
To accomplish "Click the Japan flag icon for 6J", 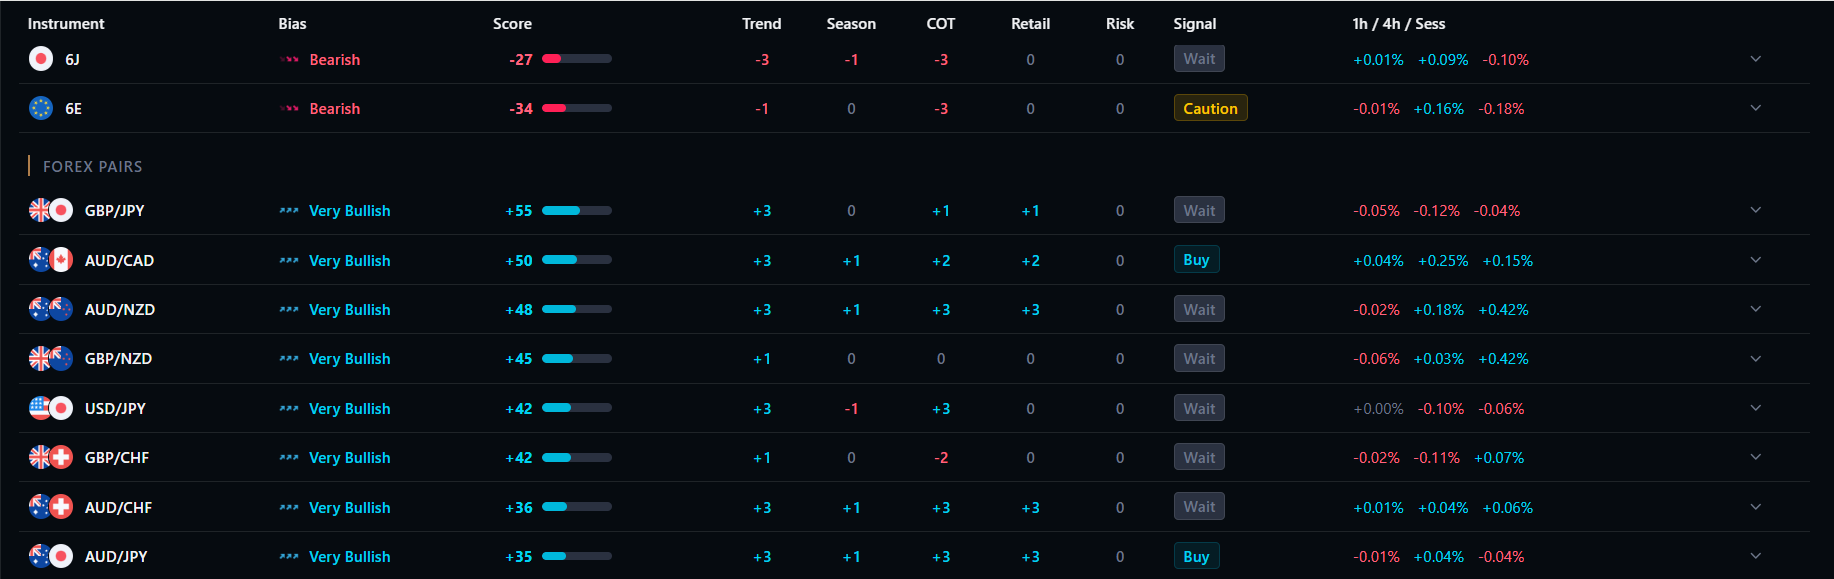I will (x=41, y=59).
